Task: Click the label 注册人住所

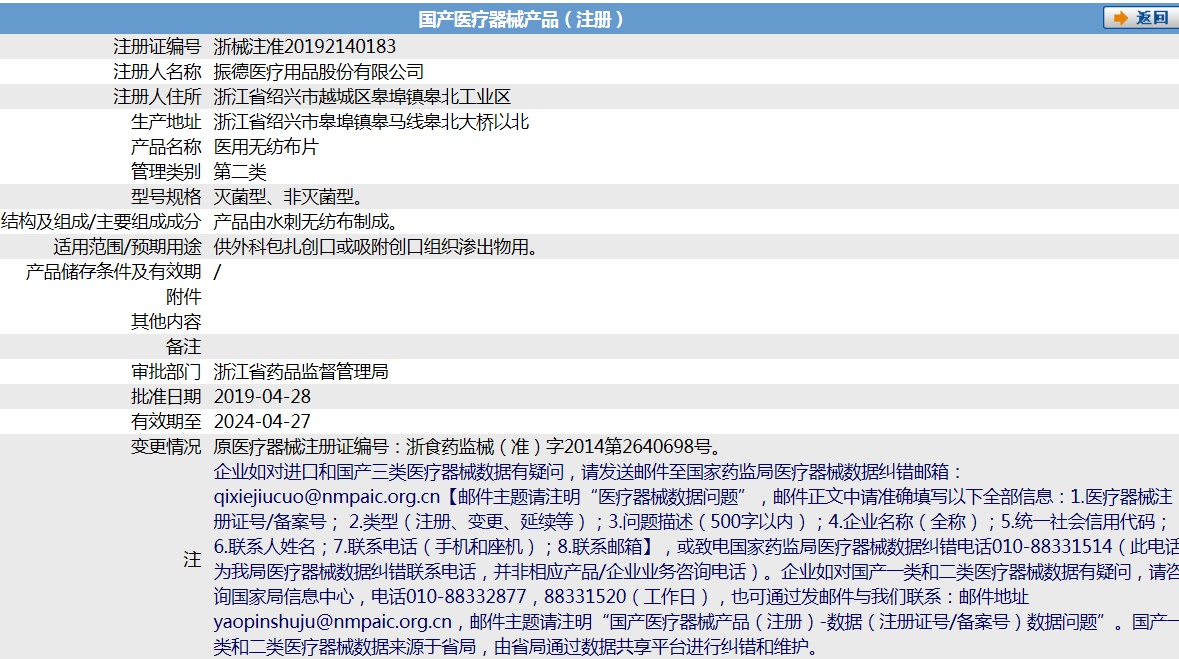Action: (x=157, y=96)
